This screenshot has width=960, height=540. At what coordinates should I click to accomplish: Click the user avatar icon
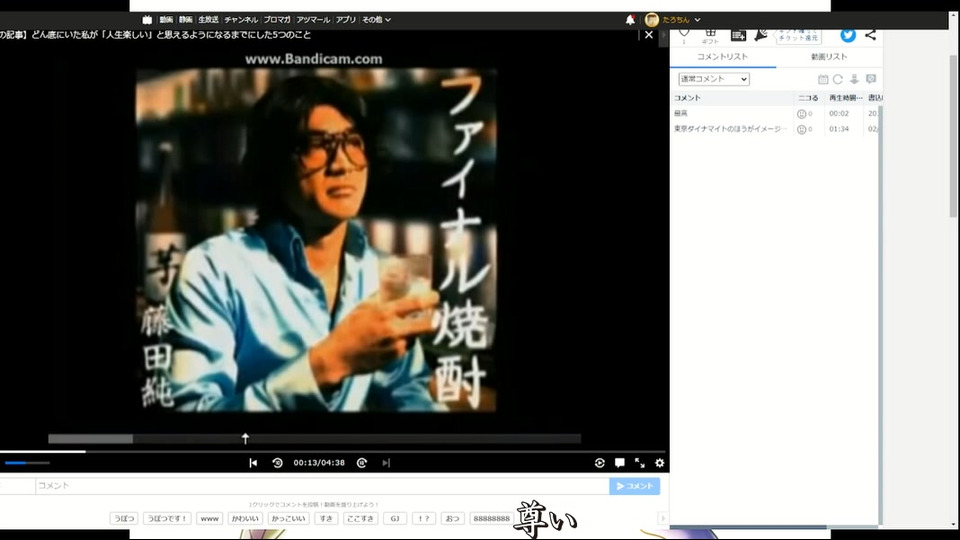pos(651,20)
